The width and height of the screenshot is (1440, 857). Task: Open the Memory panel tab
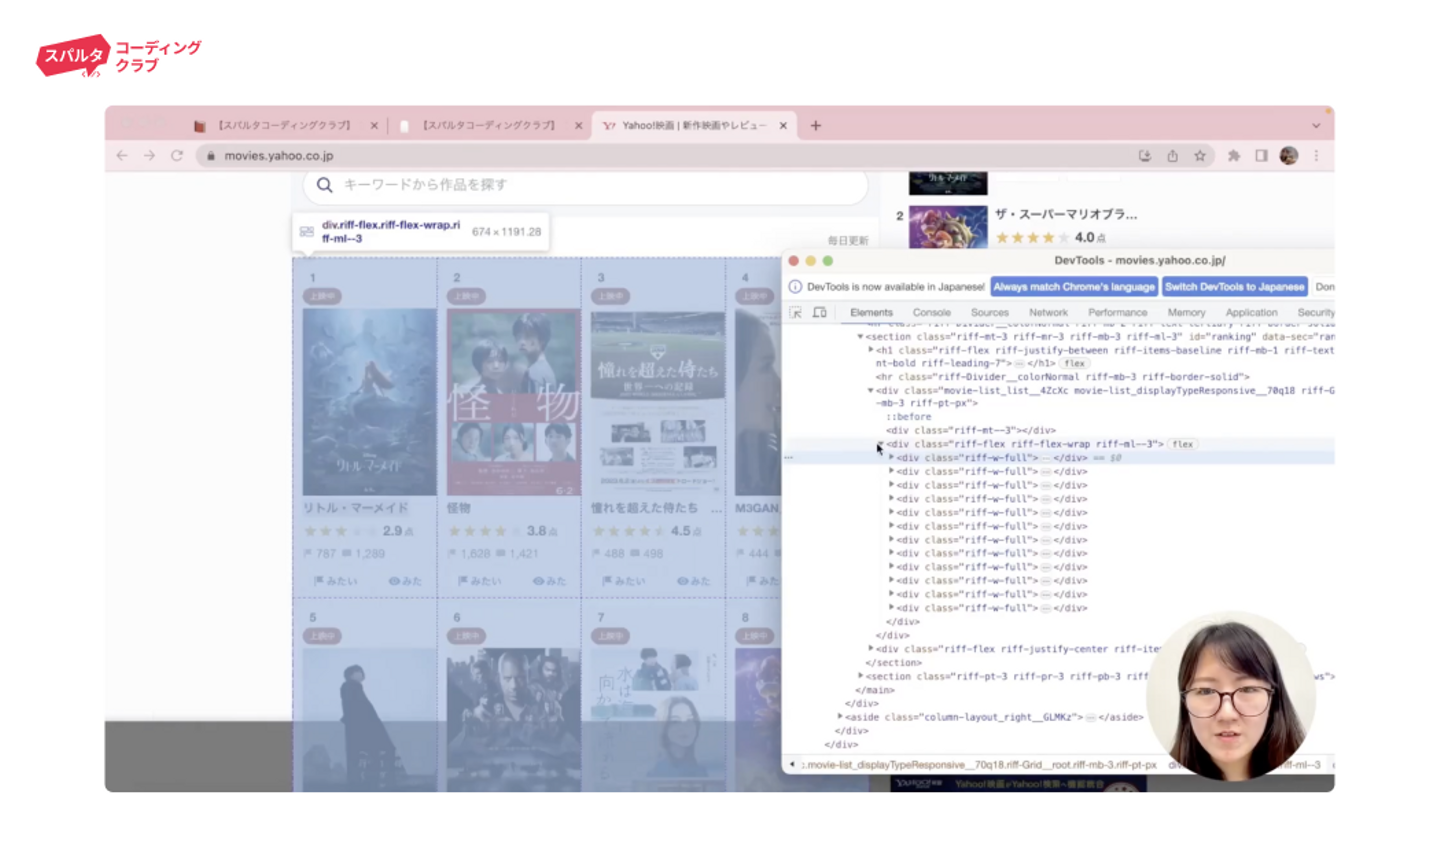tap(1186, 313)
